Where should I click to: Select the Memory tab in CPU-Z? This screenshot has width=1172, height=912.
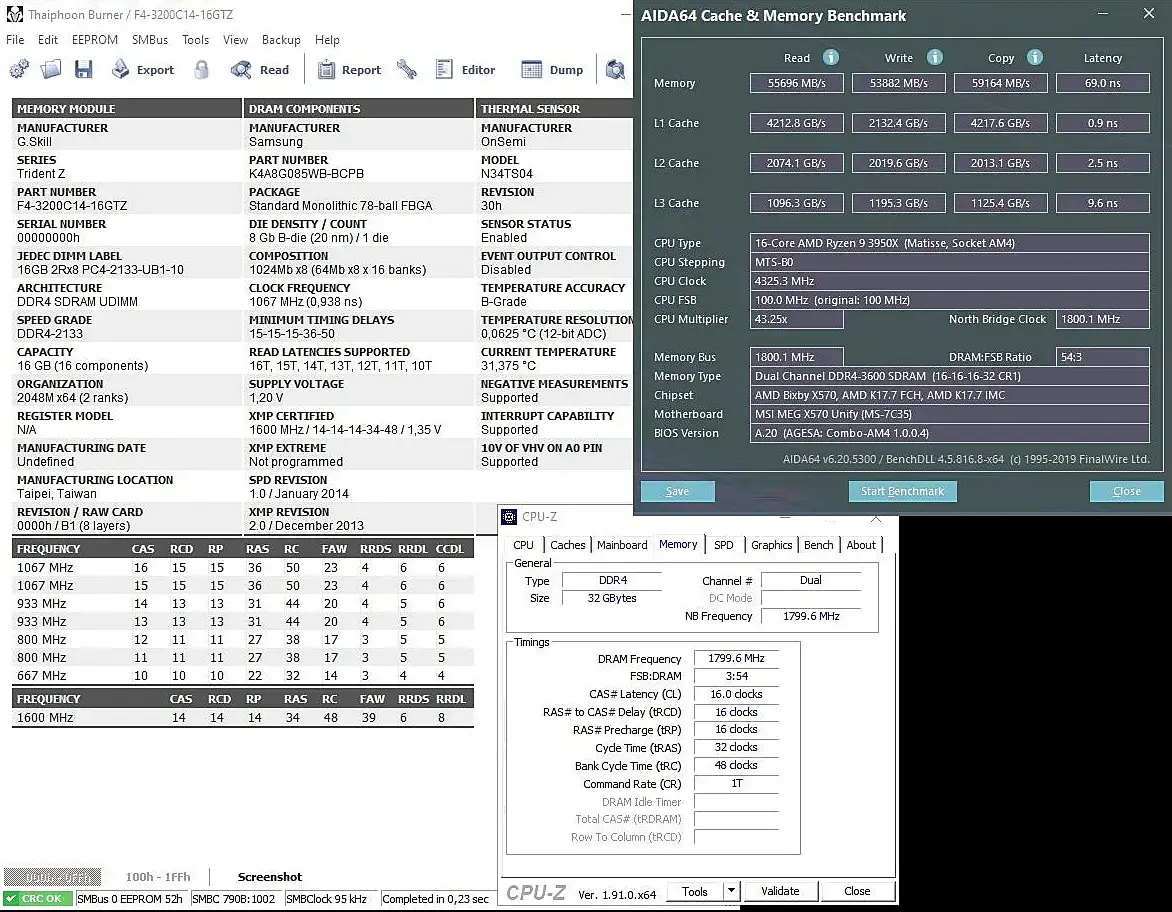[678, 544]
